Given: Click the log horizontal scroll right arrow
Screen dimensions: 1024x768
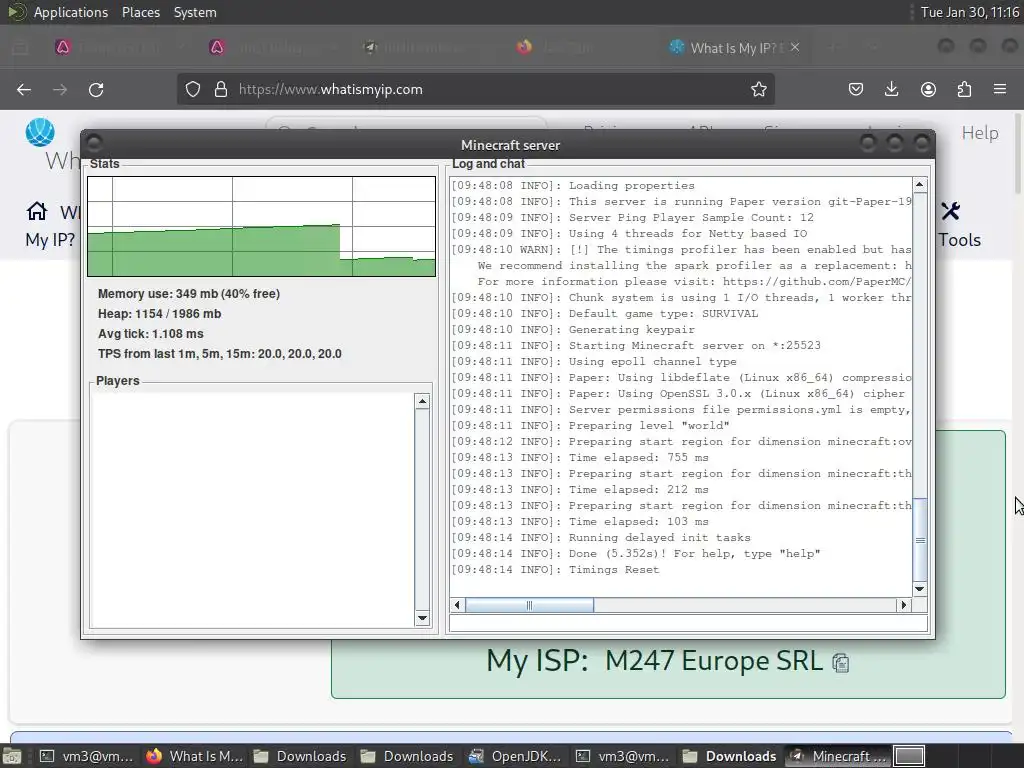Looking at the screenshot, I should 904,605.
